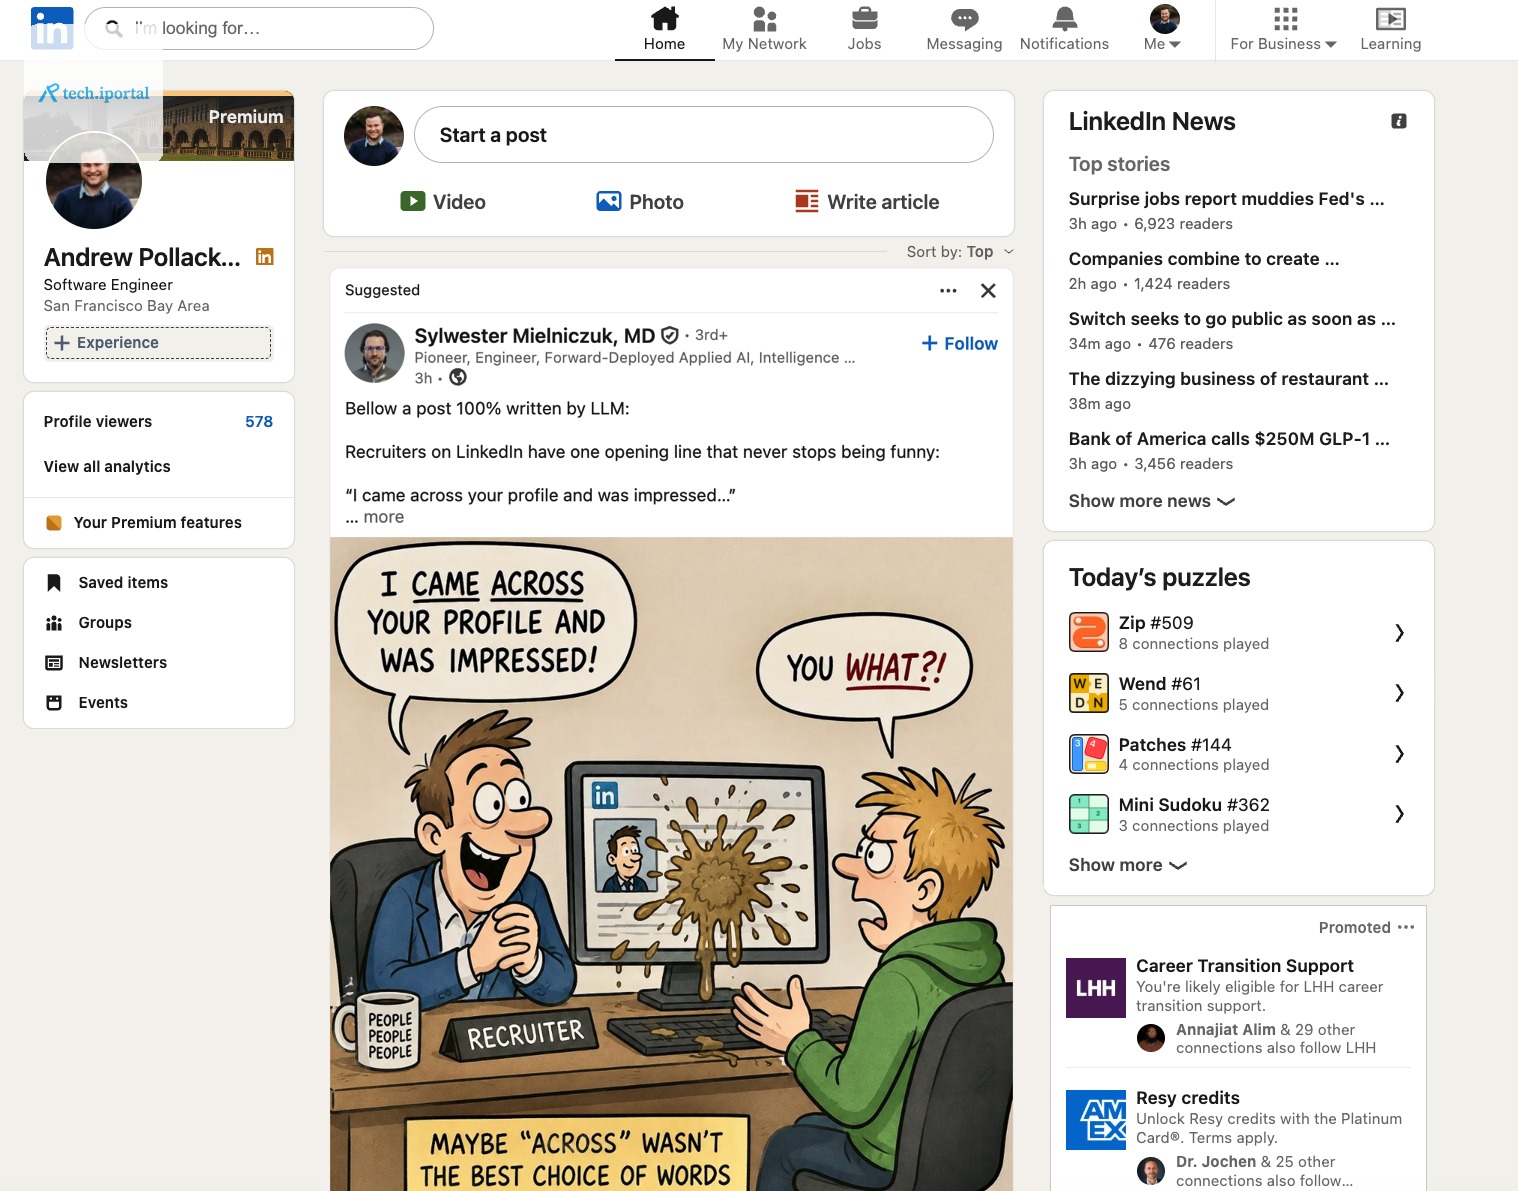Screen dimensions: 1518x1191
Task: Add a Photo to a post
Action: click(640, 202)
